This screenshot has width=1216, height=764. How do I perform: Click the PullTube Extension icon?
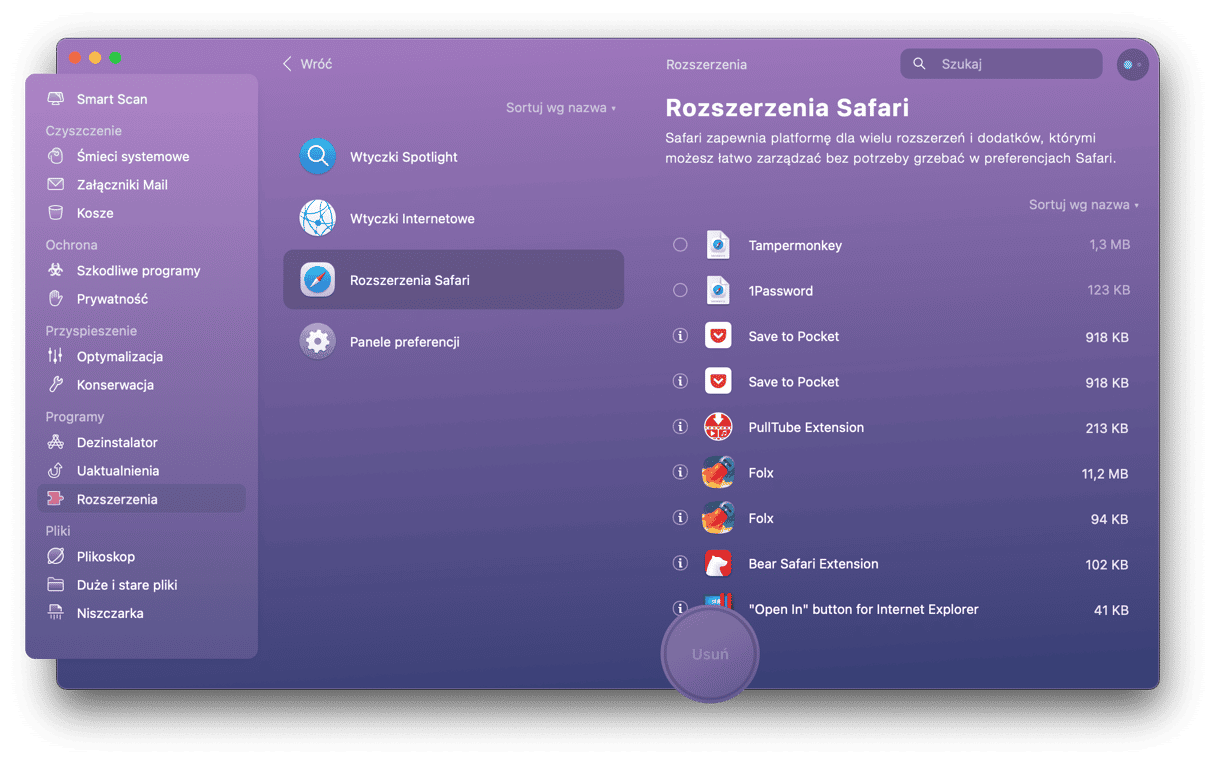coord(718,428)
